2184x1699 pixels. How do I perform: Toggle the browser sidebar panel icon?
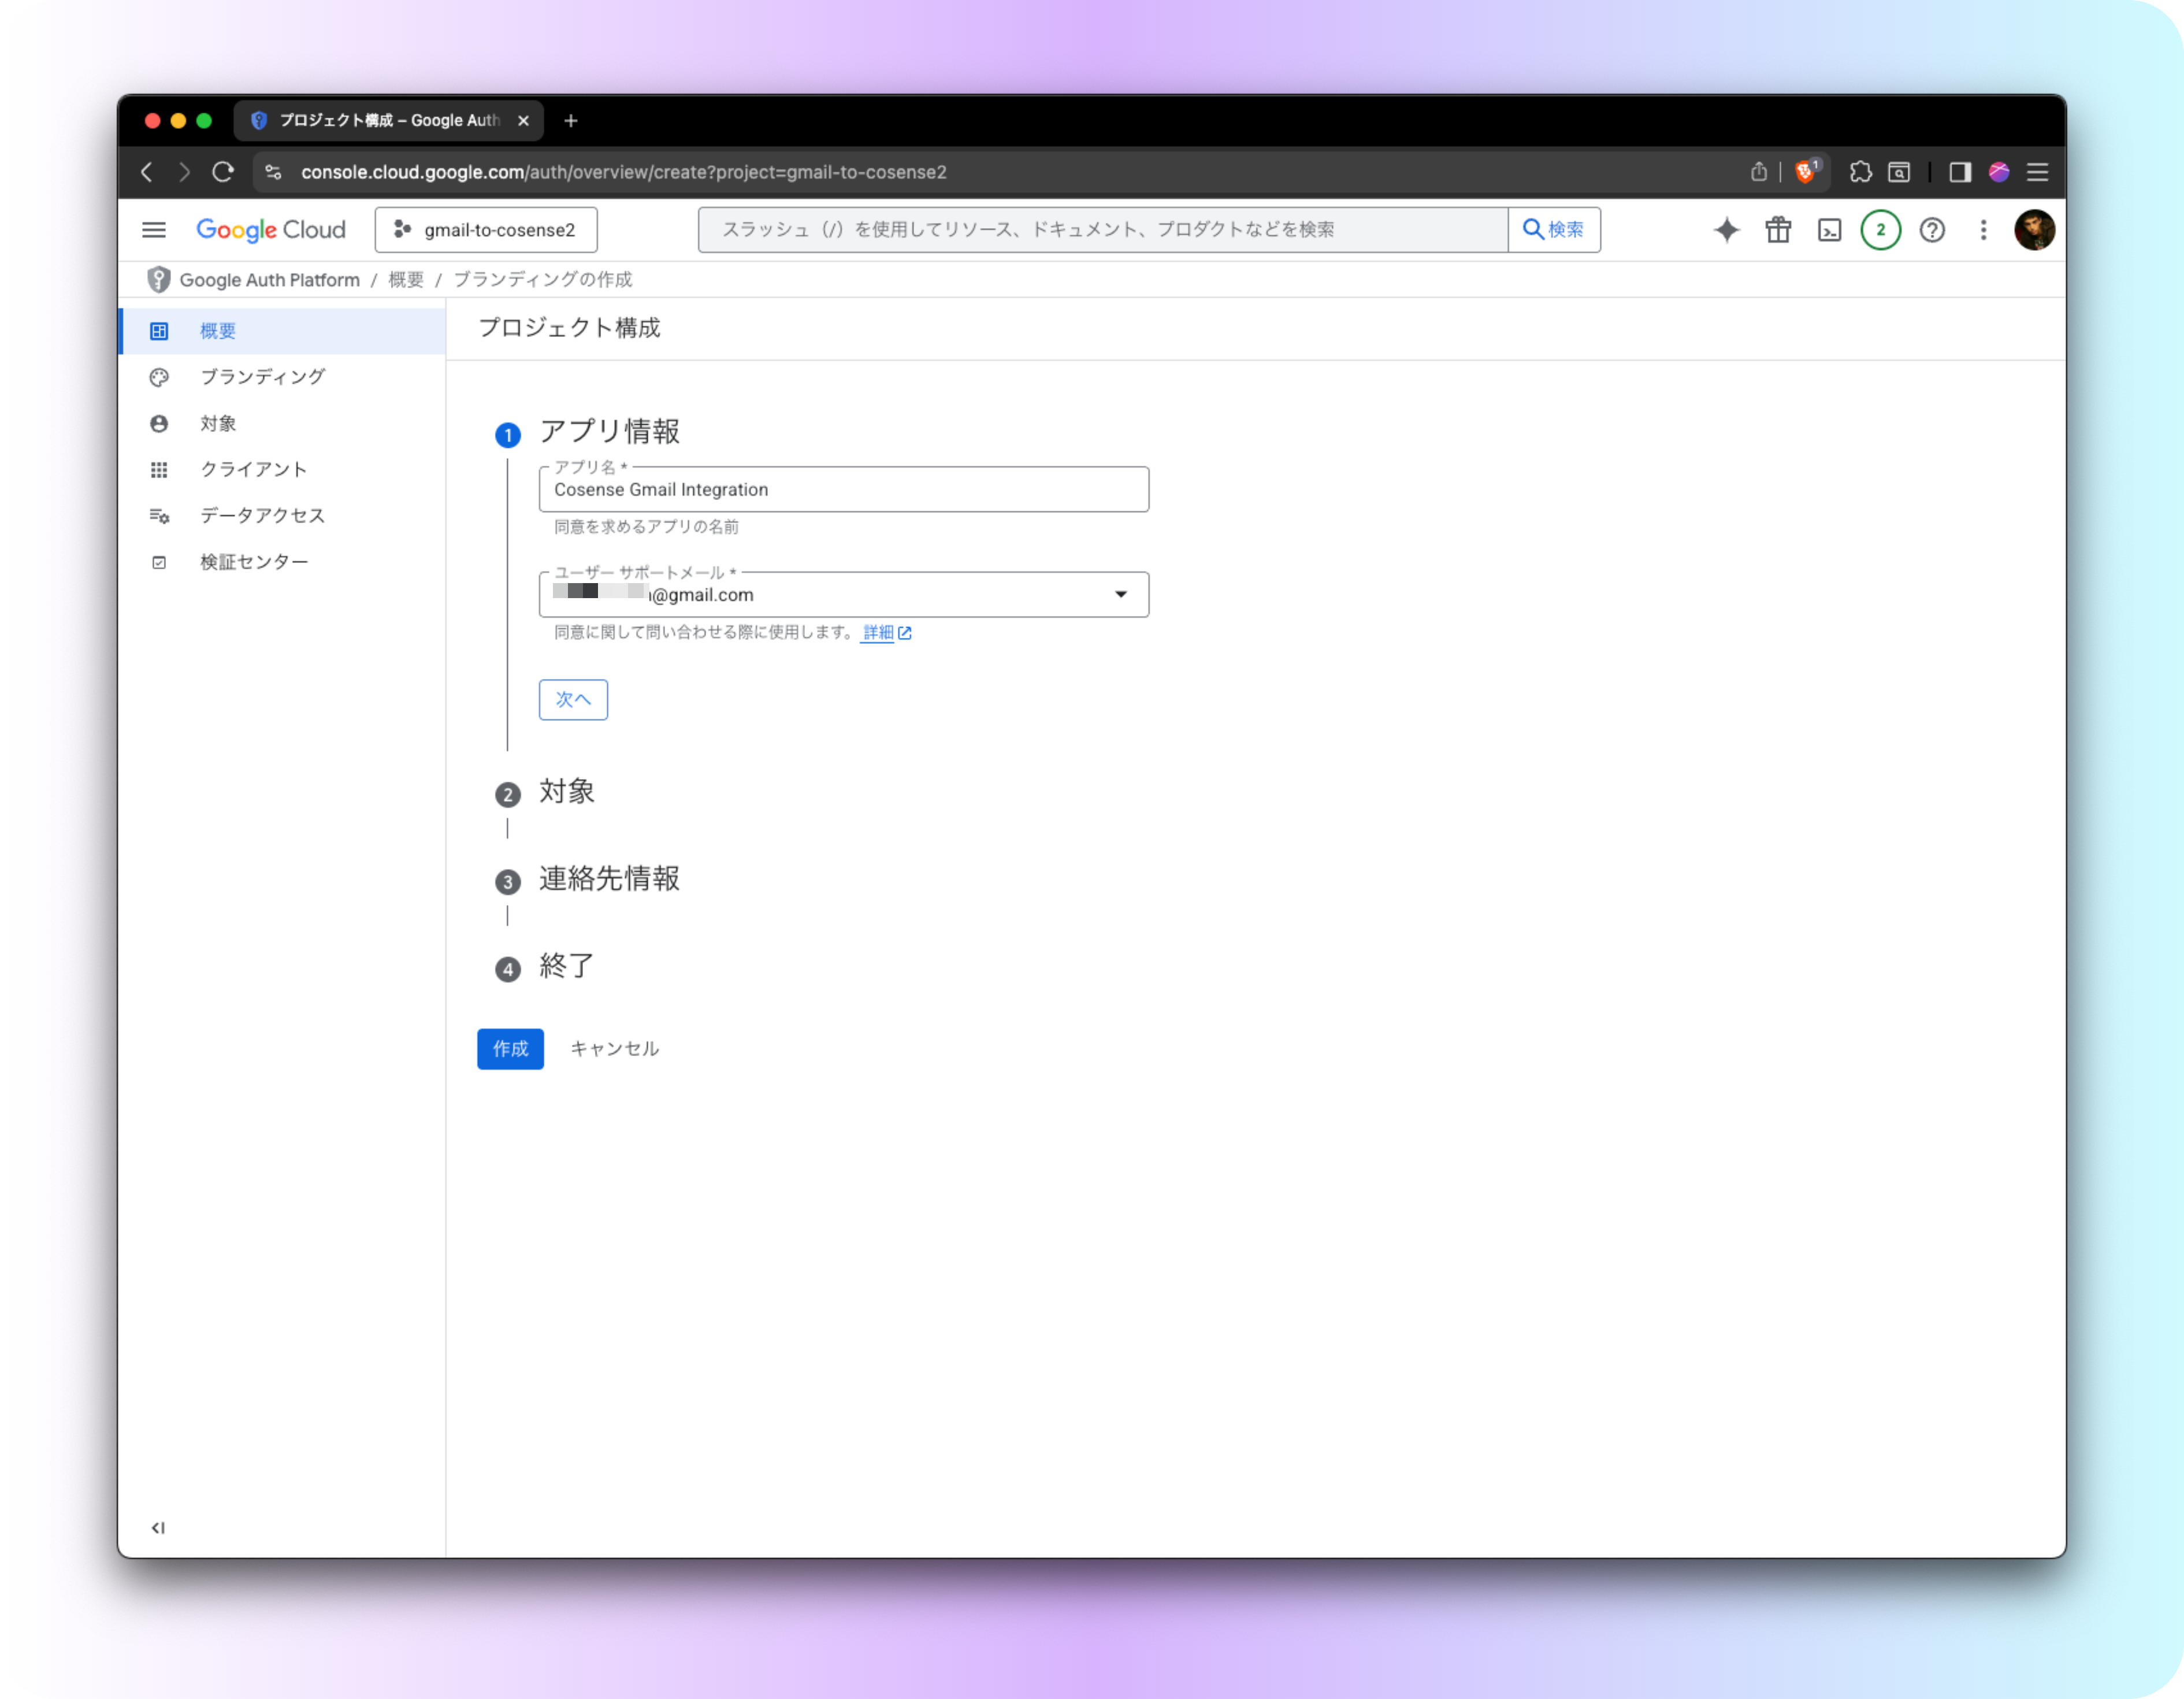pyautogui.click(x=1960, y=172)
